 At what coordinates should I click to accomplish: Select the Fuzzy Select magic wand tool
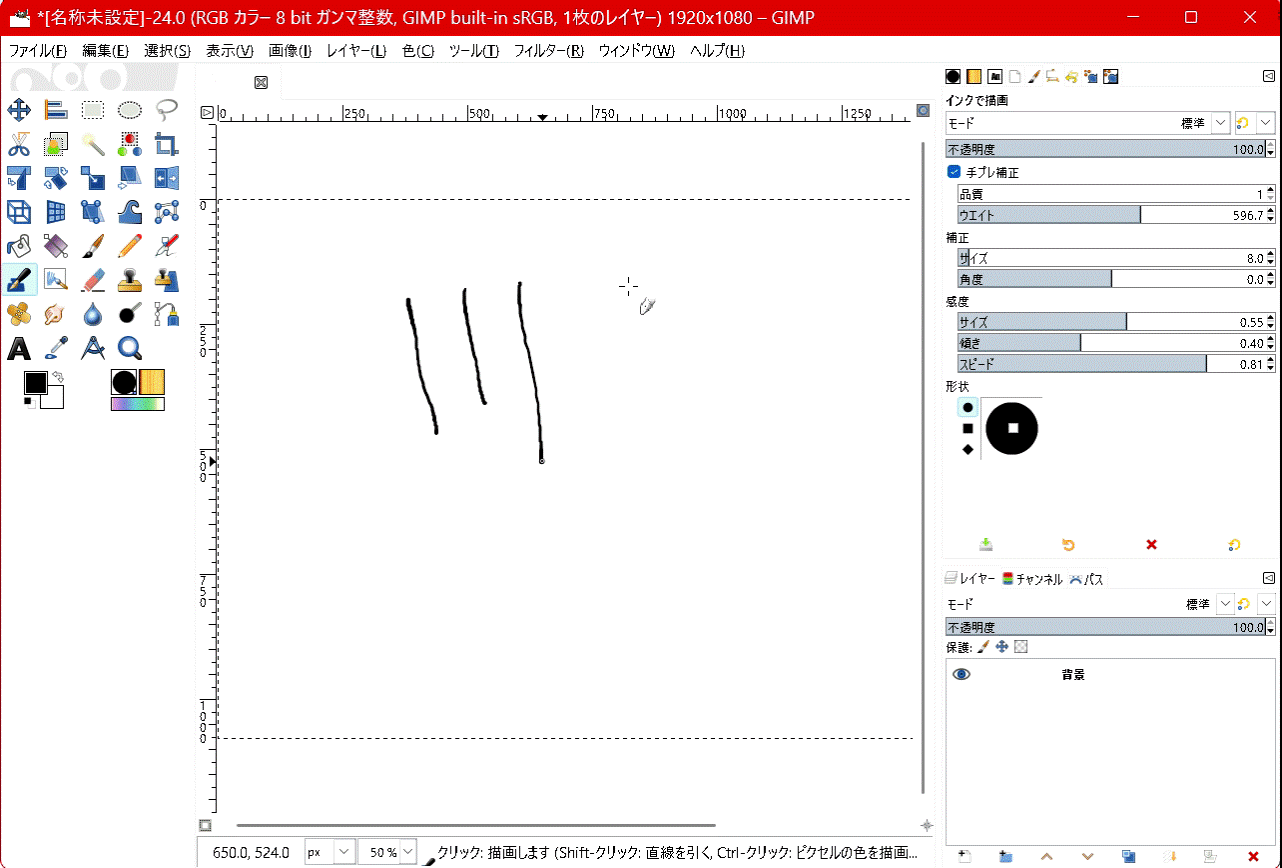coord(93,144)
